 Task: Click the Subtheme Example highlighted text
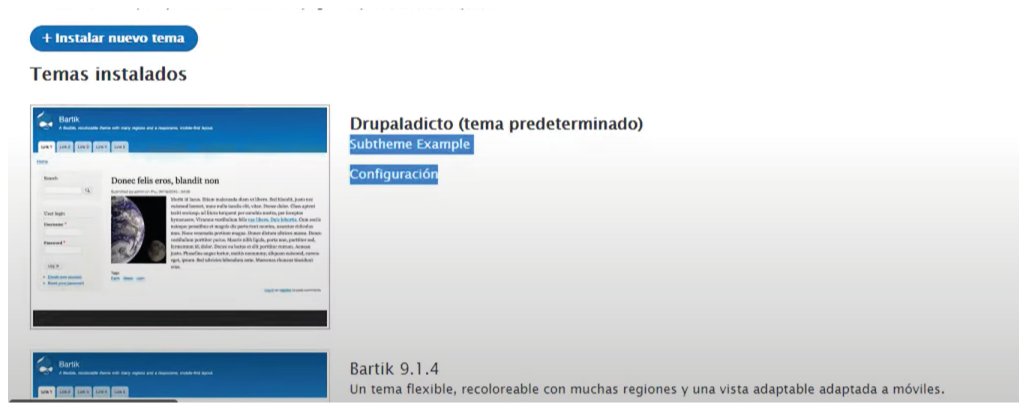(411, 144)
